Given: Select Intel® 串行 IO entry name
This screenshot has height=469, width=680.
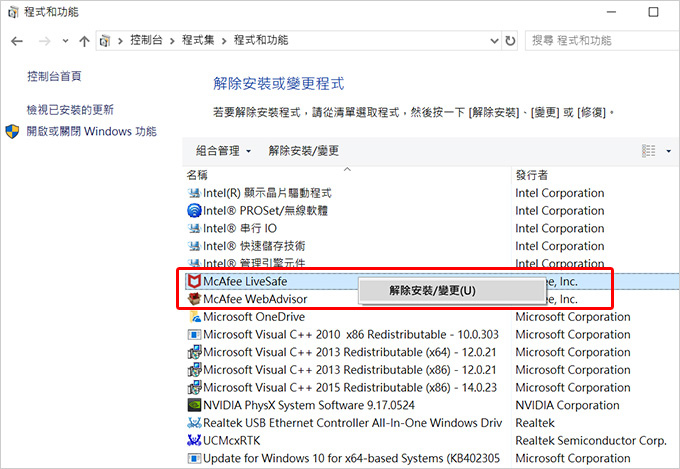Looking at the screenshot, I should point(240,228).
